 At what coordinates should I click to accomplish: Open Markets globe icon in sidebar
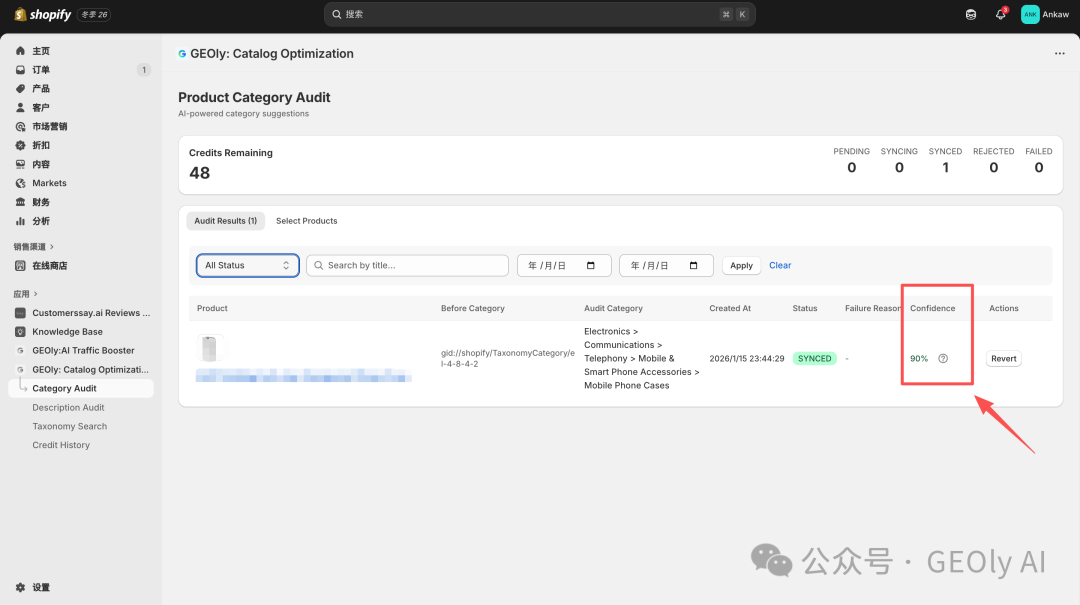point(20,183)
